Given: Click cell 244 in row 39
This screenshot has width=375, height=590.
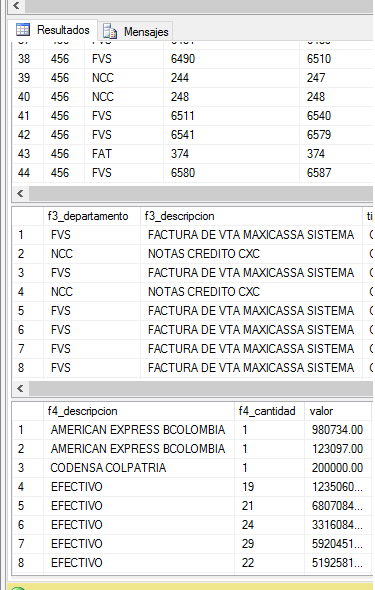Looking at the screenshot, I should tap(231, 78).
